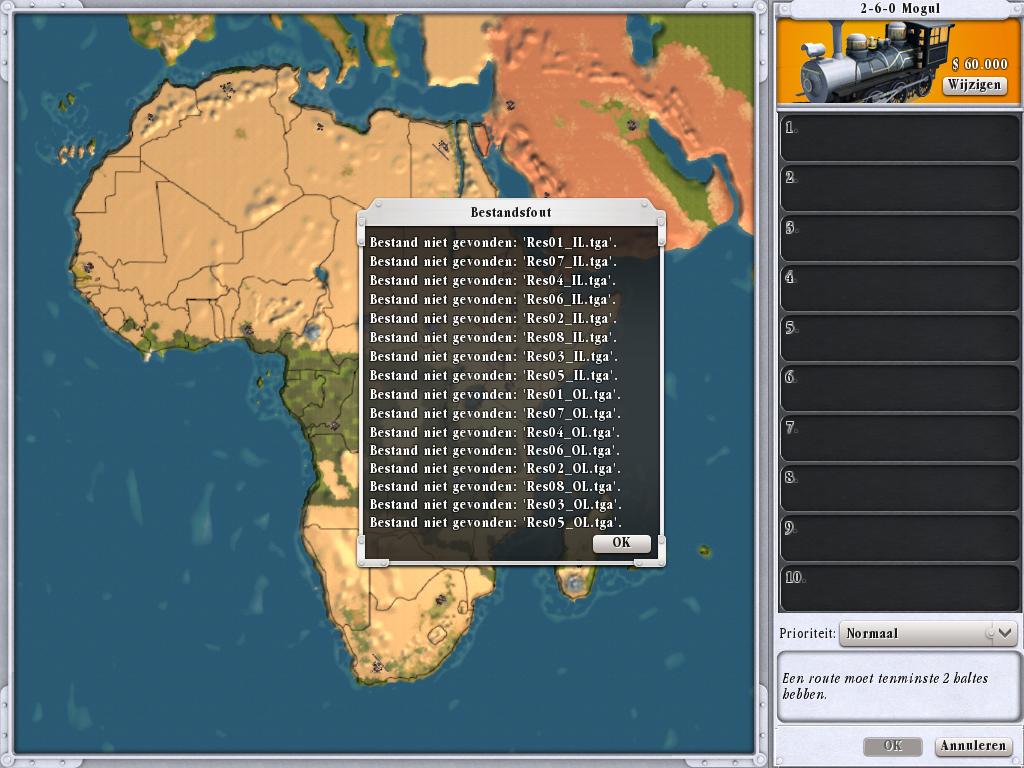This screenshot has width=1024, height=768.
Task: Select route stop slot 5
Action: (x=900, y=338)
